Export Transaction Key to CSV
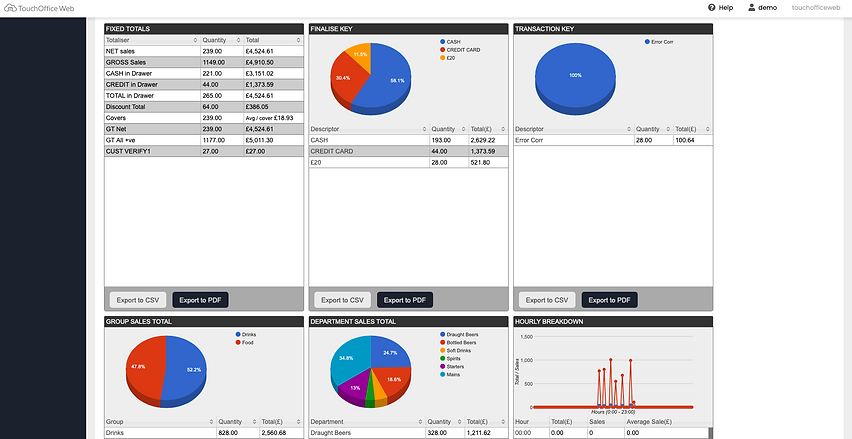852x439 pixels. click(547, 300)
